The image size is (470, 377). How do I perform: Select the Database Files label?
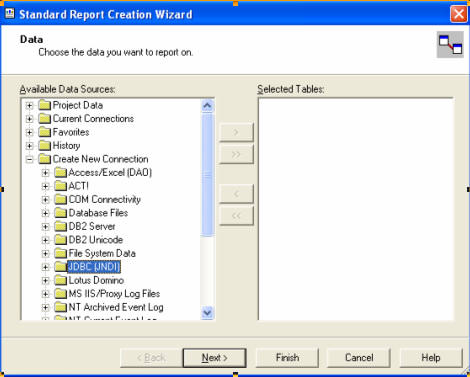tap(98, 213)
